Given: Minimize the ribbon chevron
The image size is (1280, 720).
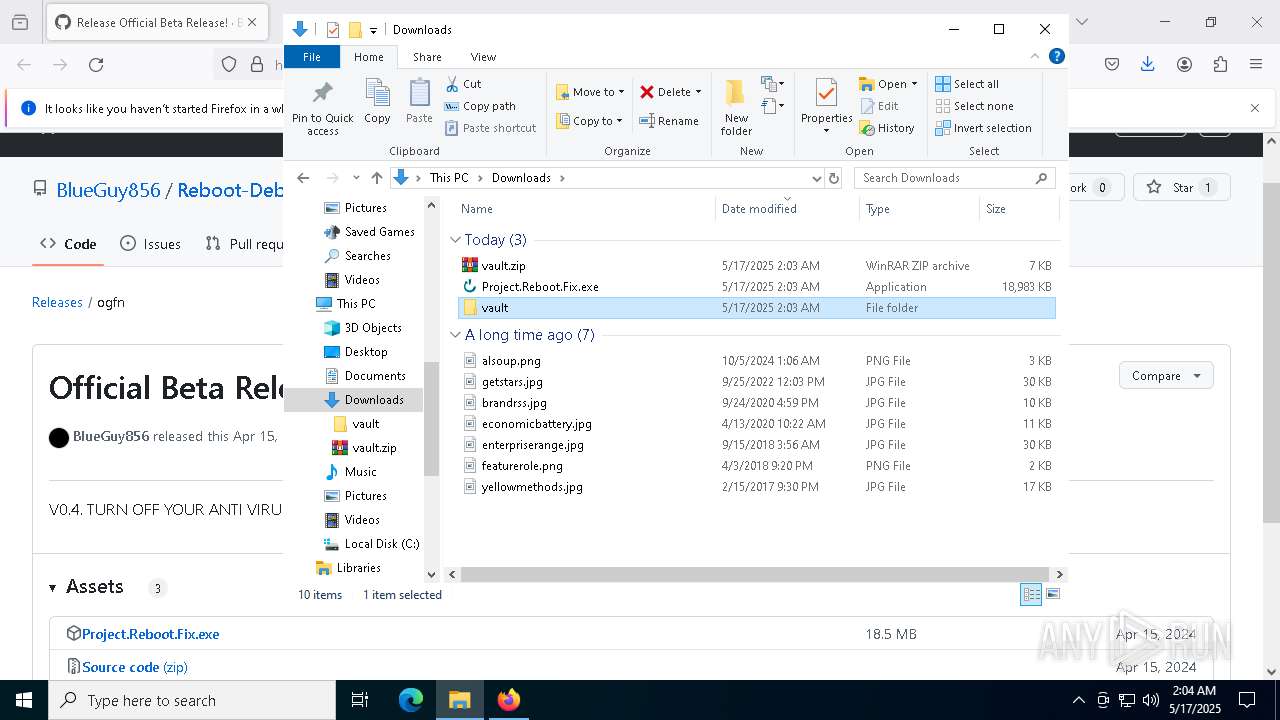Looking at the screenshot, I should [x=1035, y=57].
